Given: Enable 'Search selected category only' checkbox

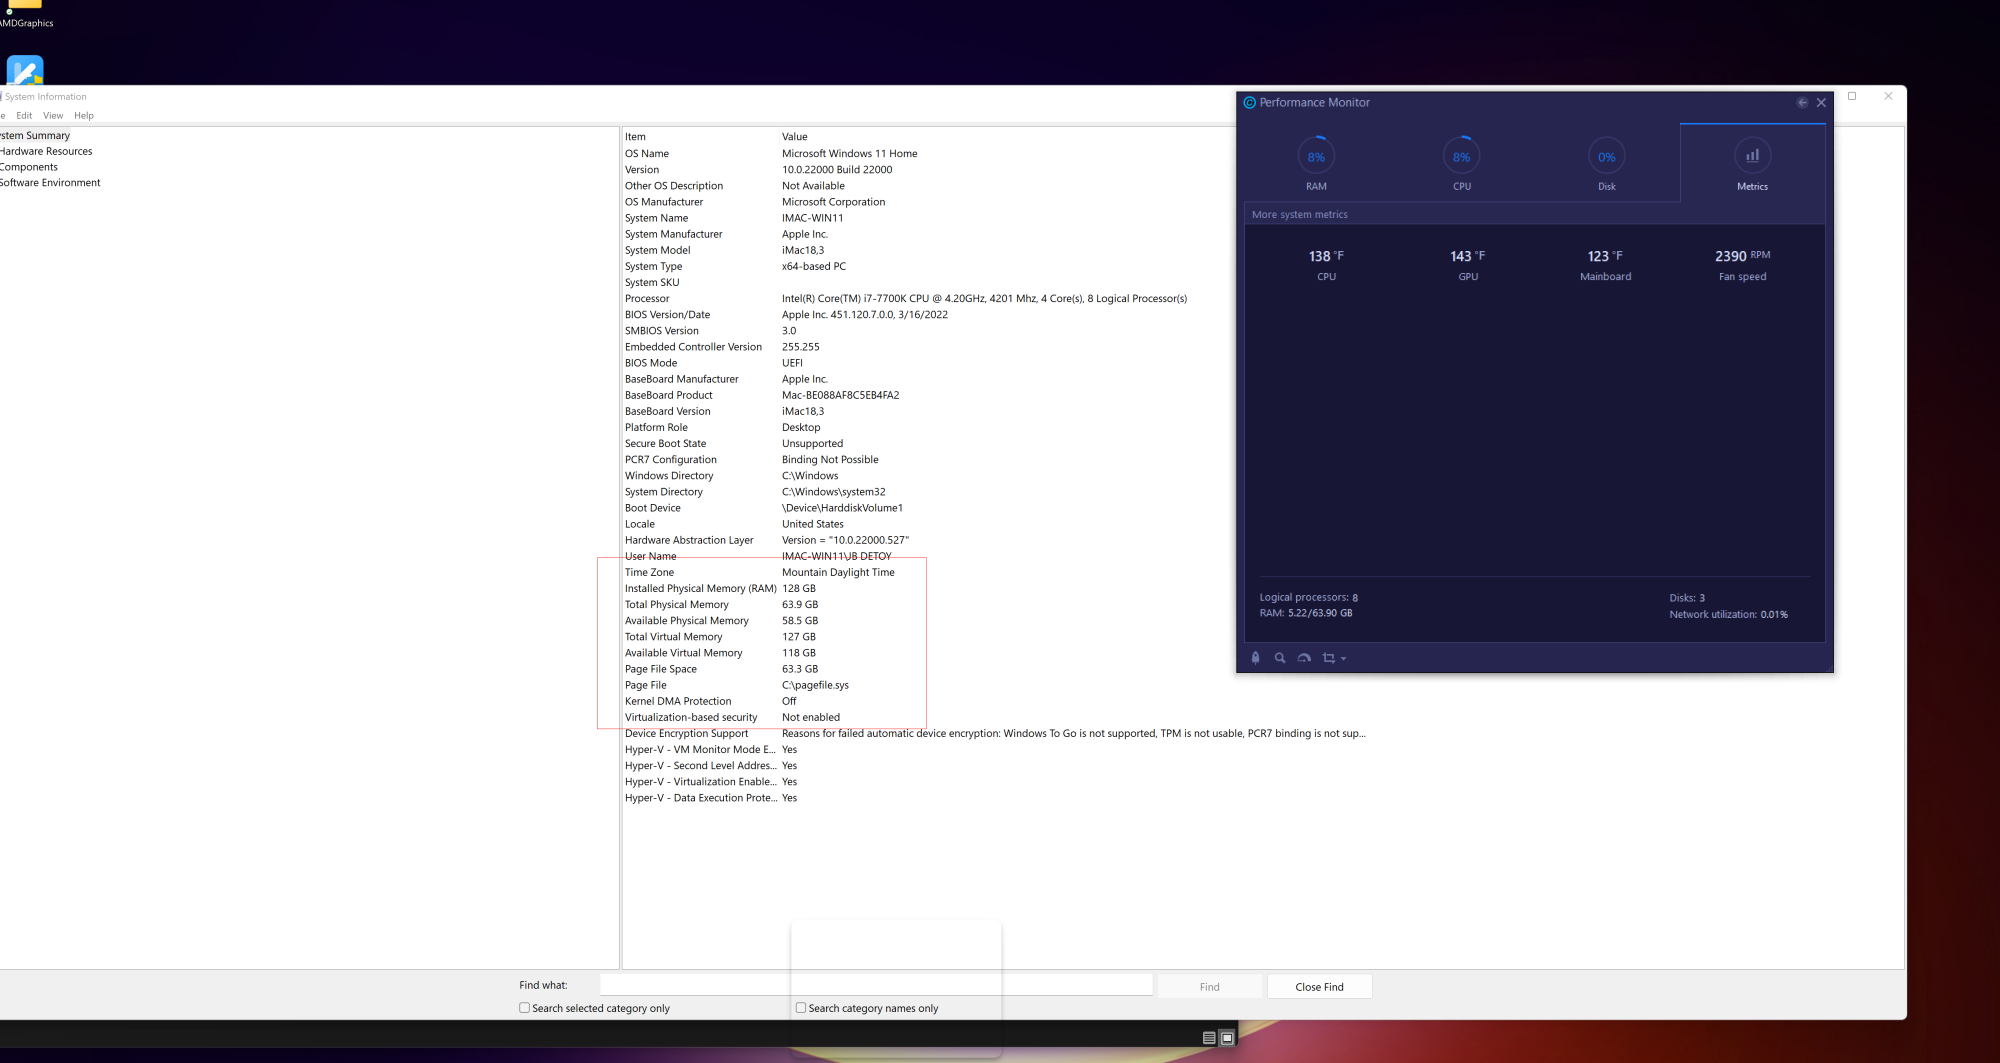Looking at the screenshot, I should coord(524,1008).
